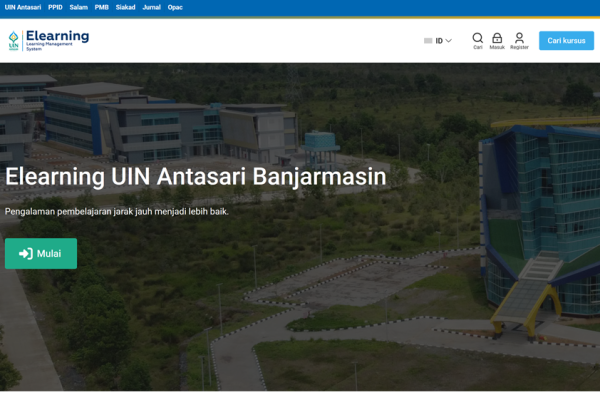Image resolution: width=600 pixels, height=400 pixels.
Task: Open the Salam top link
Action: [78, 7]
